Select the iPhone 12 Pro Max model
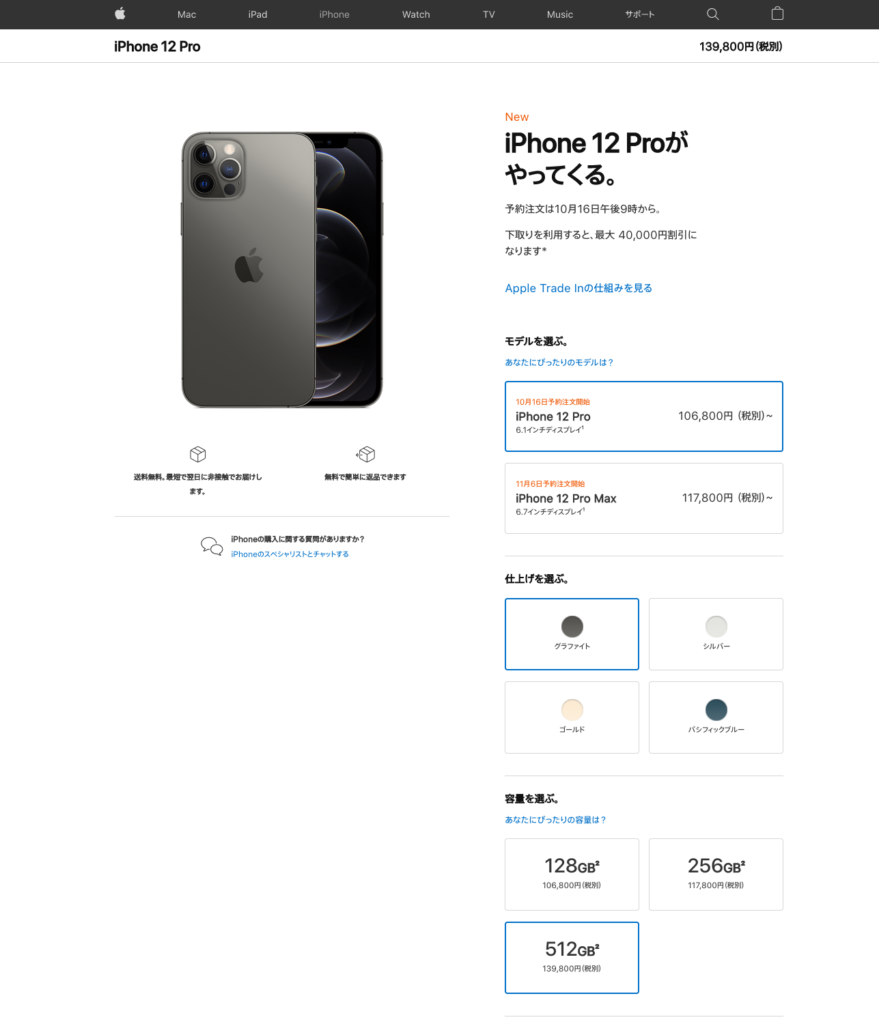The height and width of the screenshot is (1024, 879). [643, 498]
